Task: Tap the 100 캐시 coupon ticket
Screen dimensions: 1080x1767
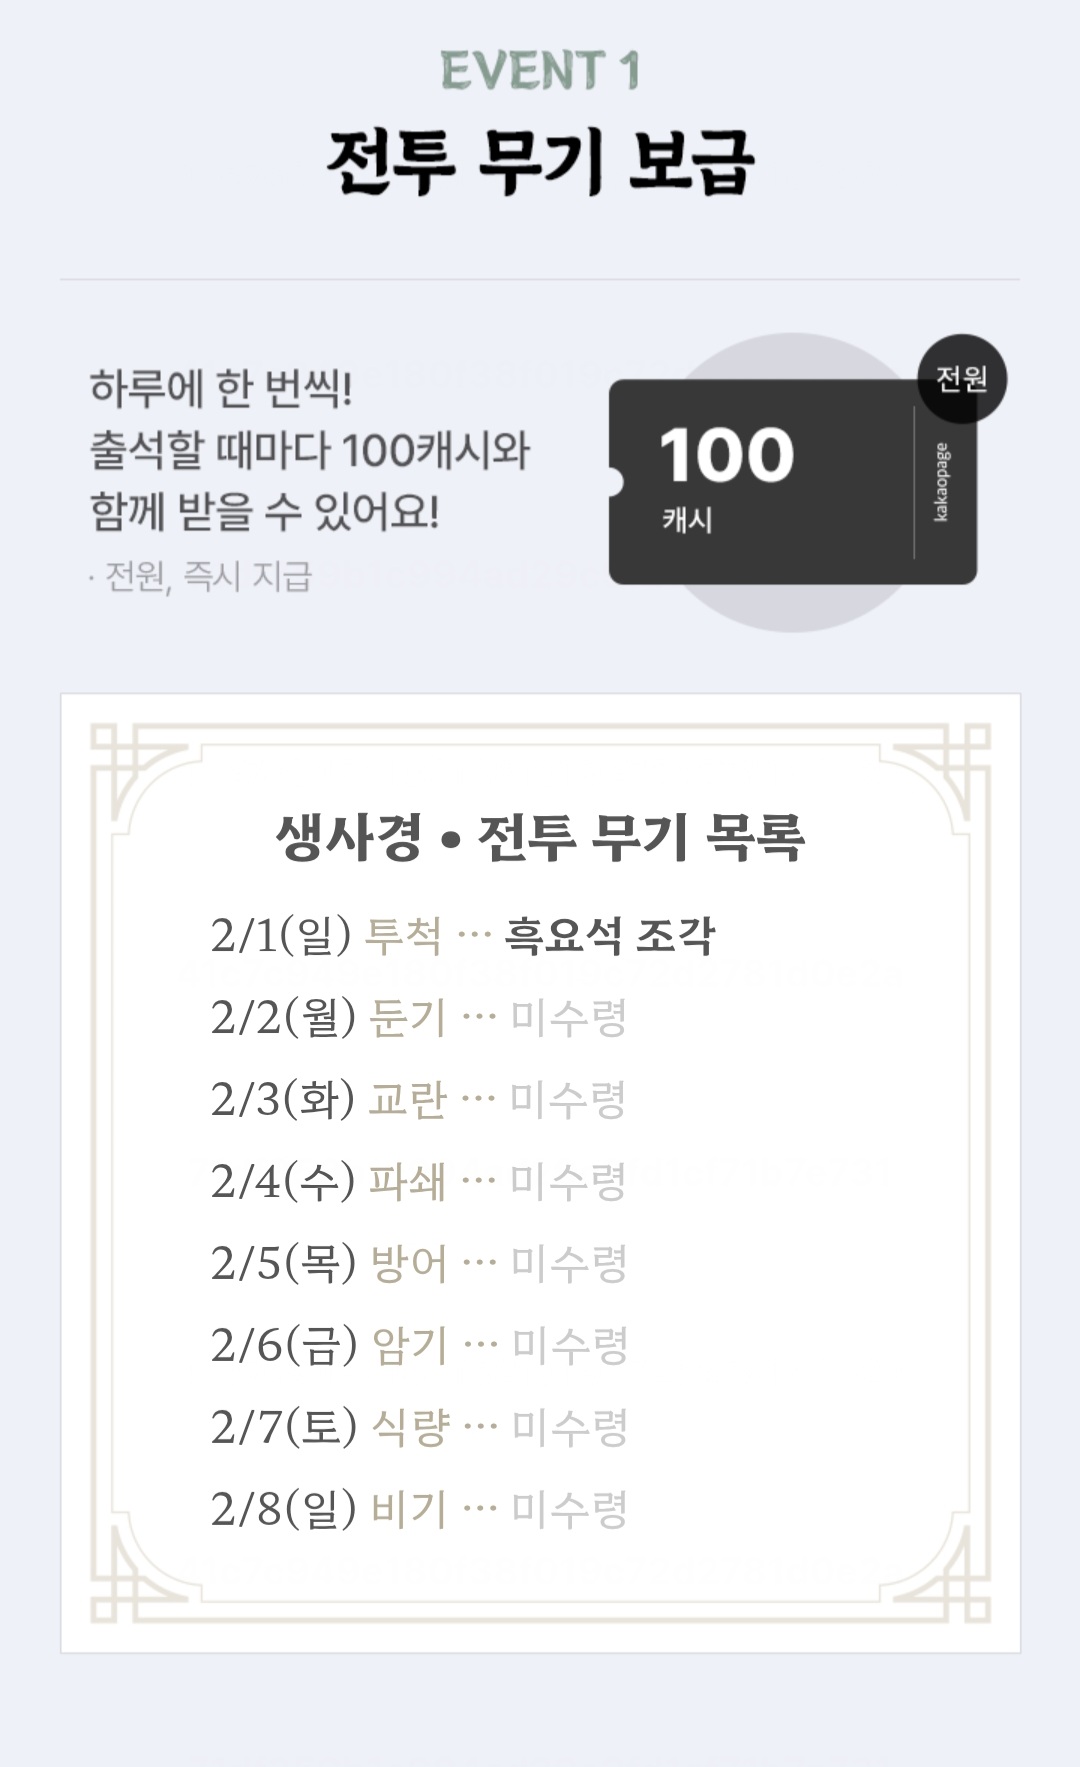Action: (x=760, y=482)
